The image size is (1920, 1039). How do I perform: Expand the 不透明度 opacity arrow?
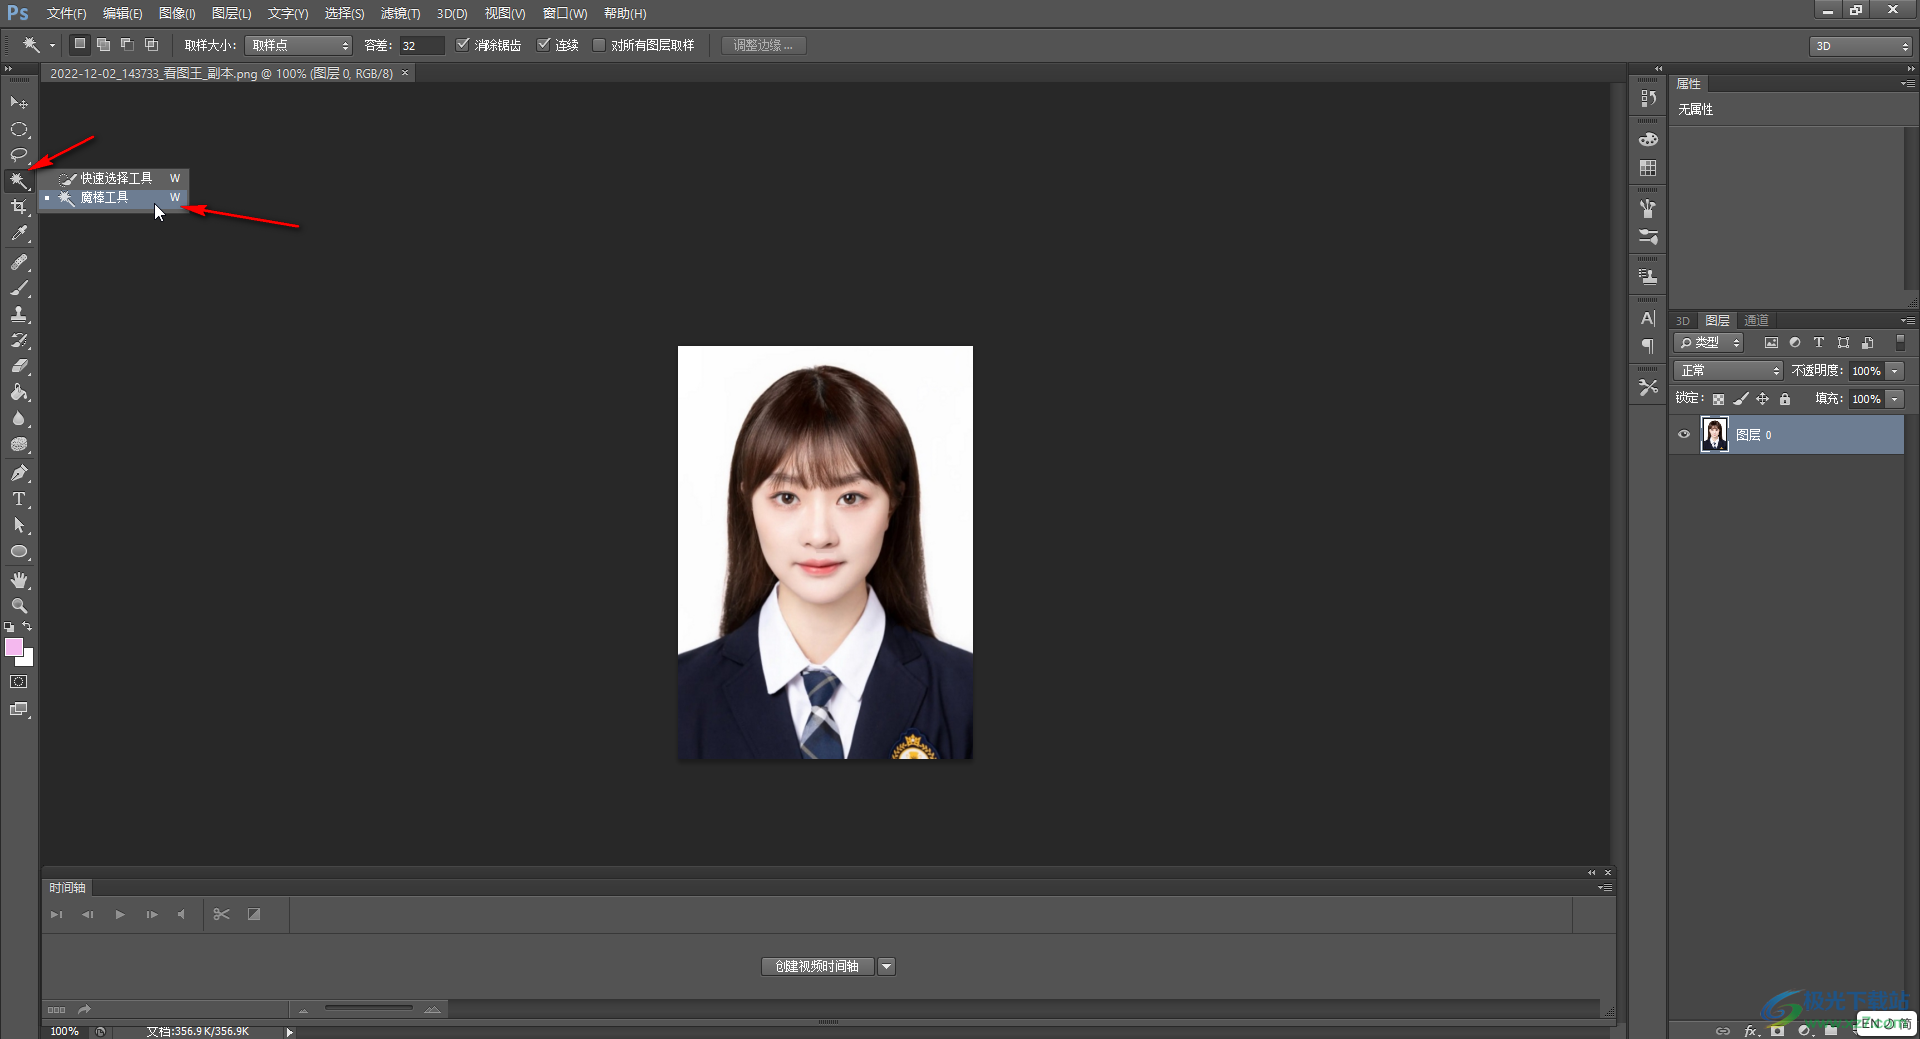1895,371
